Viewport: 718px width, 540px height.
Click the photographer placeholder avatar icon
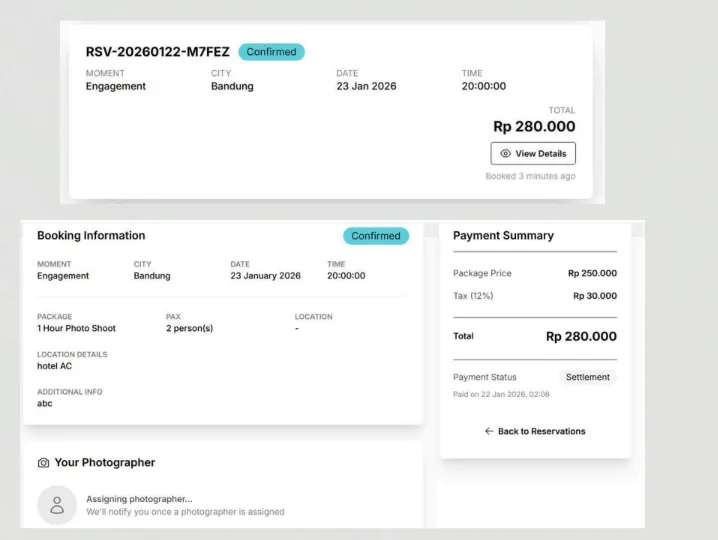tap(57, 505)
